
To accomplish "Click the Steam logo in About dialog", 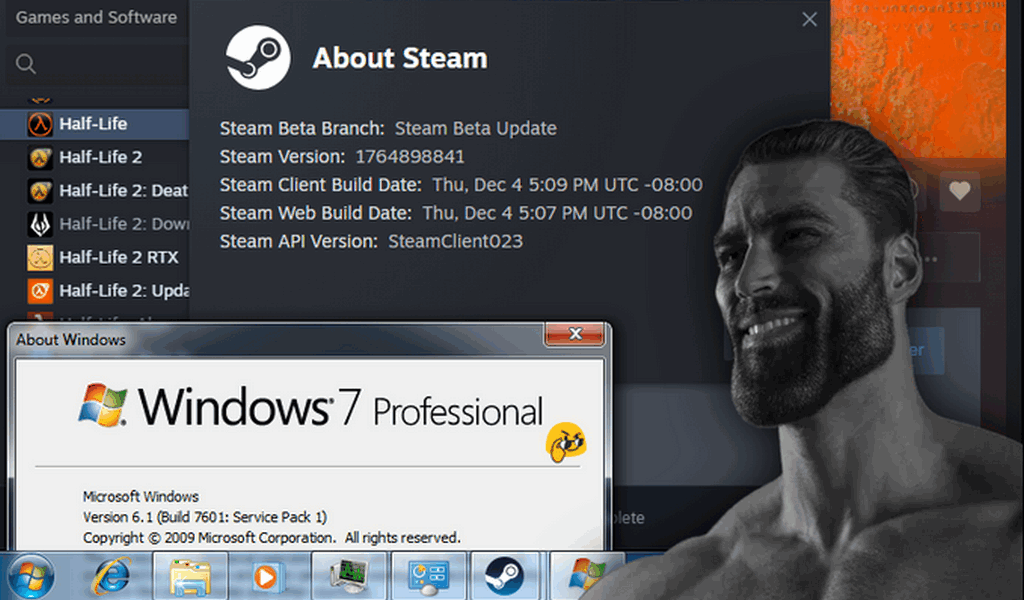I will tap(258, 57).
